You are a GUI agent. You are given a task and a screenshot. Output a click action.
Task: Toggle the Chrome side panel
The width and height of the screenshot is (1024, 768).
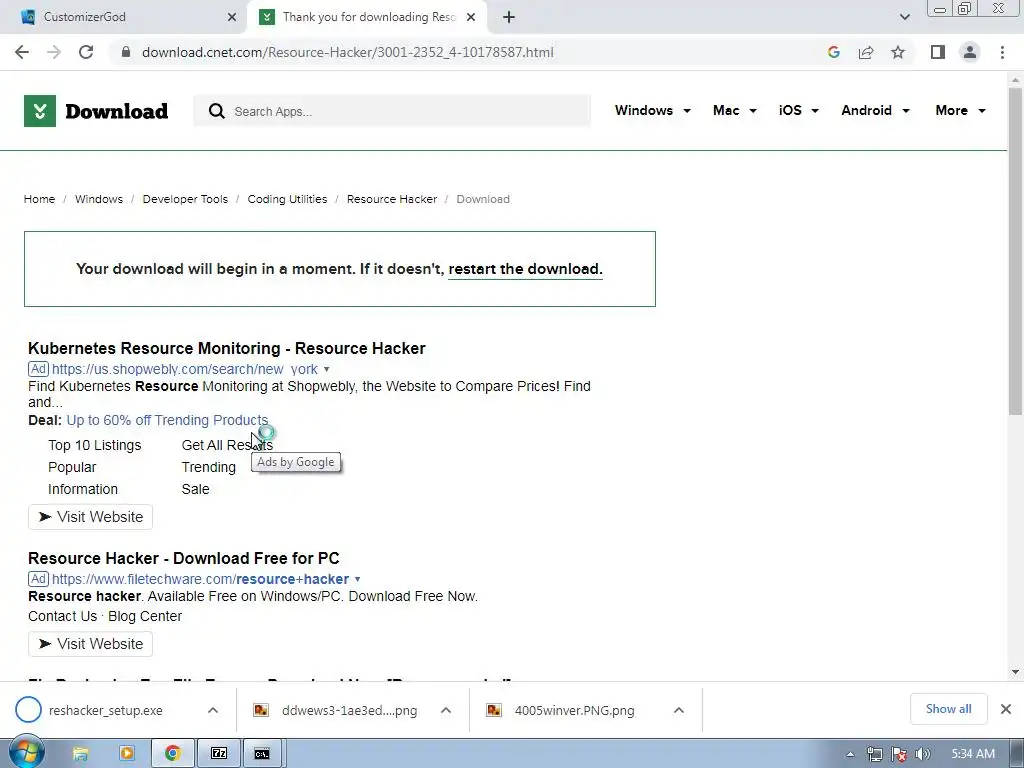[938, 52]
